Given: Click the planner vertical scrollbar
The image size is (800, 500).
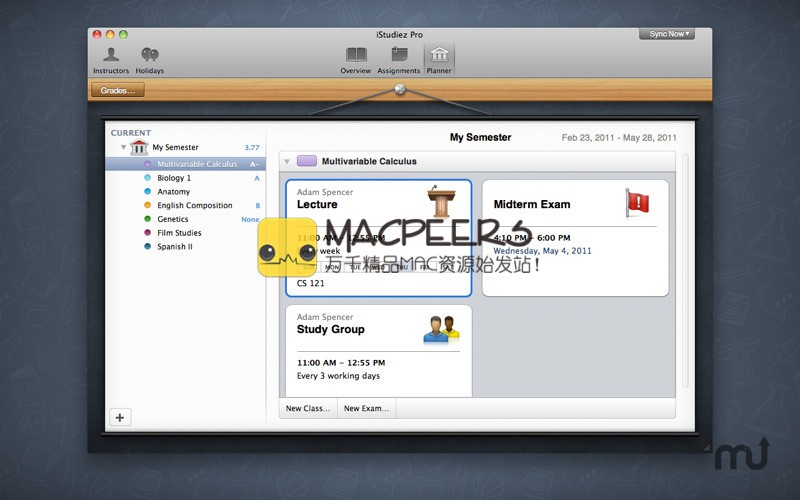Looking at the screenshot, I should [x=685, y=270].
